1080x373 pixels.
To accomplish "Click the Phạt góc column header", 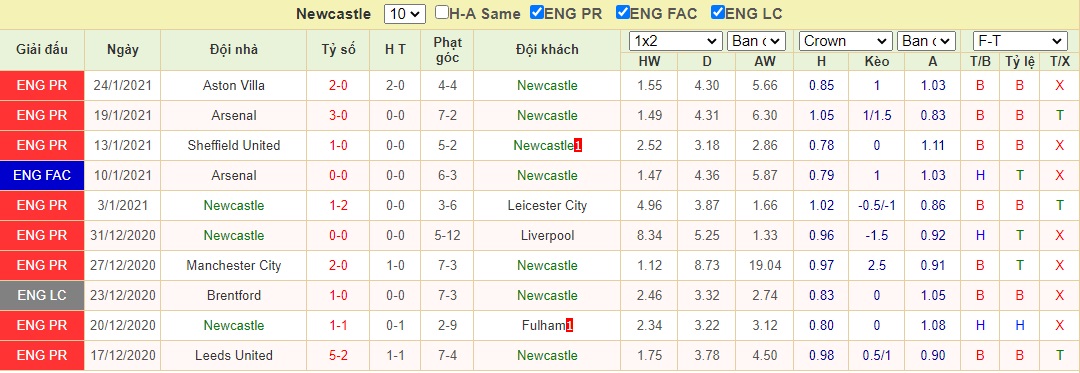I will (x=448, y=50).
